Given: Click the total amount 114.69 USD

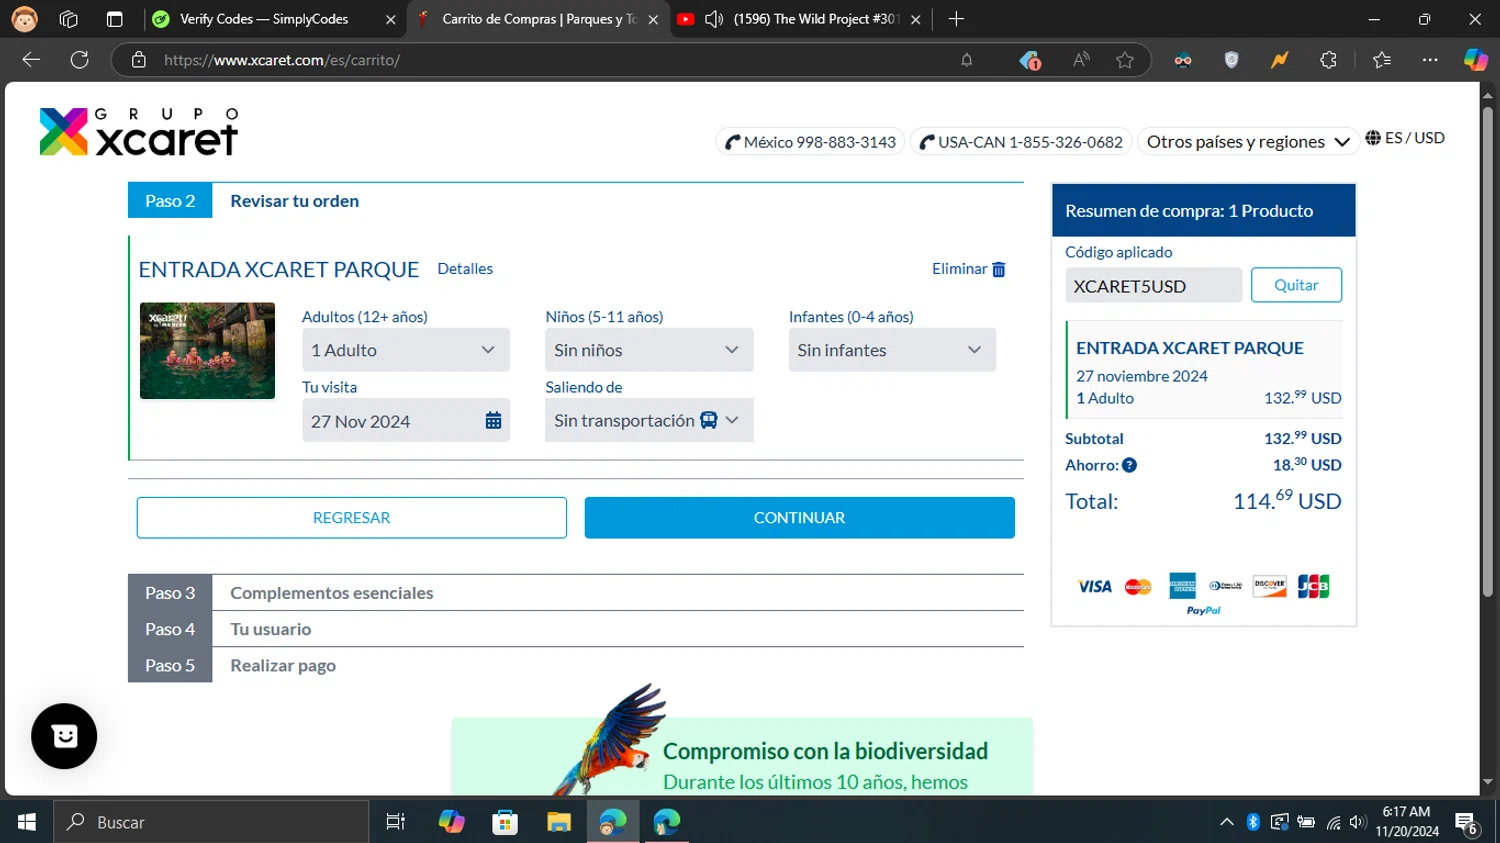Looking at the screenshot, I should click(1287, 500).
